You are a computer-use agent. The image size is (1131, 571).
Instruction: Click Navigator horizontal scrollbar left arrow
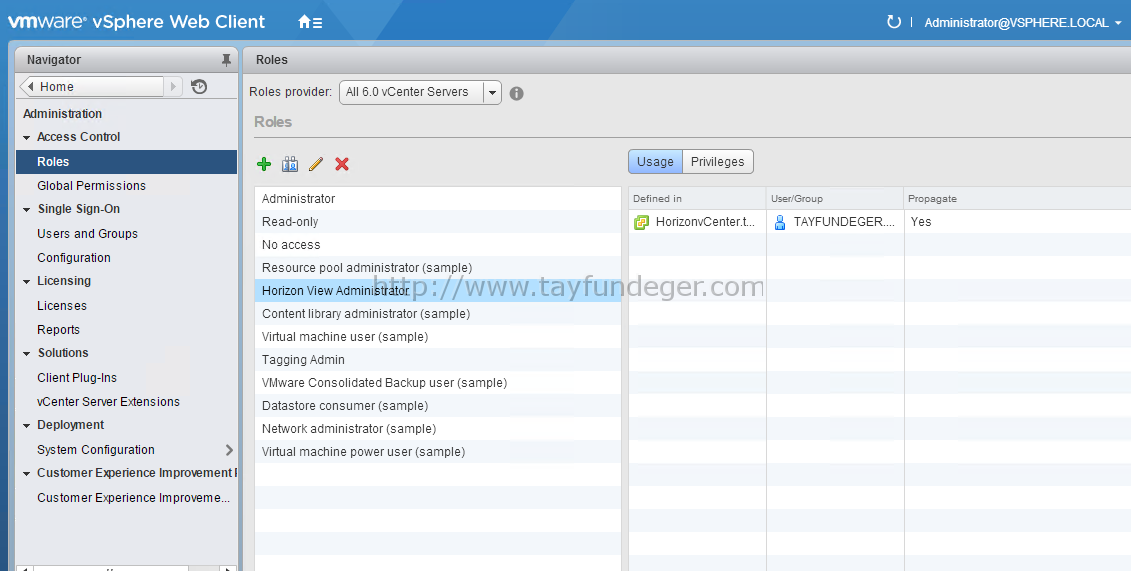pos(25,568)
